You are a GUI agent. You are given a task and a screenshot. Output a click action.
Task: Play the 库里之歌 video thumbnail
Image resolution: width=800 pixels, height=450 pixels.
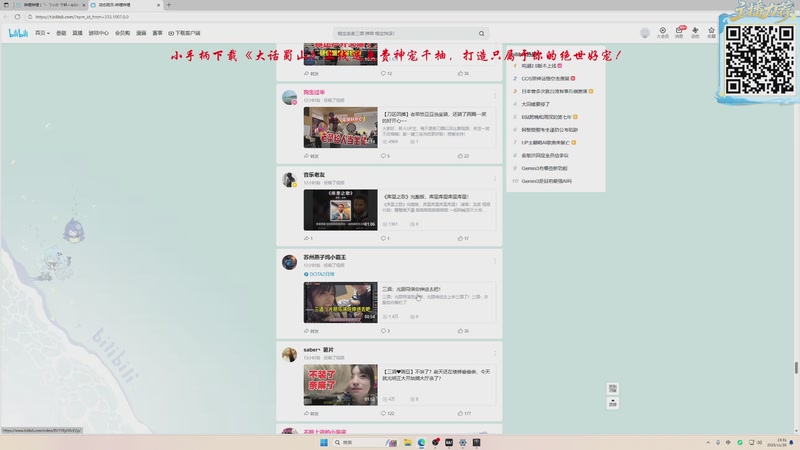(x=340, y=210)
